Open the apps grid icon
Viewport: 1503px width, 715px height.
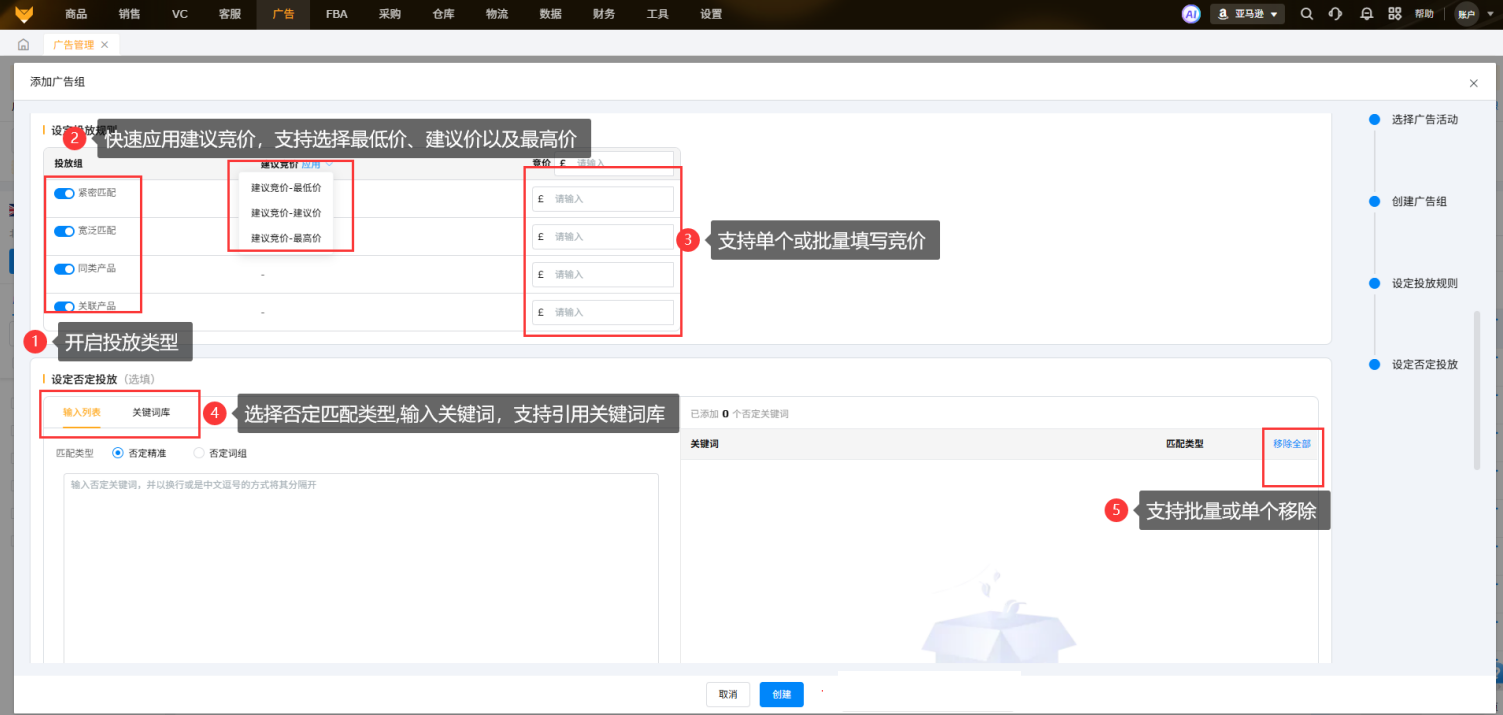1394,14
